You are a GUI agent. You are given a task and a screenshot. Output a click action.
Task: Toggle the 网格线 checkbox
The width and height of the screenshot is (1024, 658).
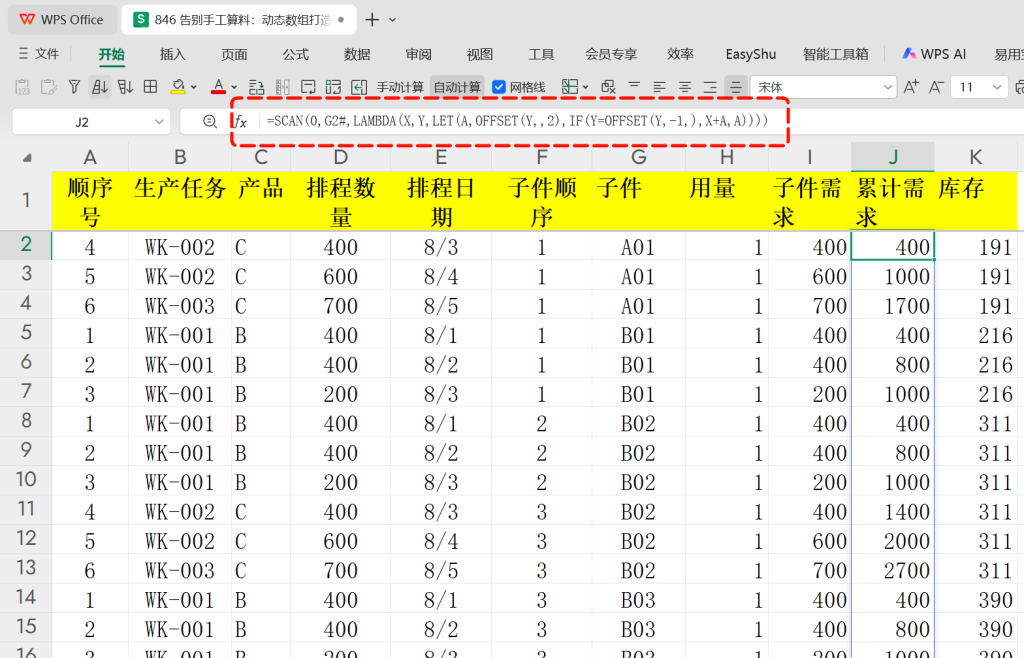(499, 87)
